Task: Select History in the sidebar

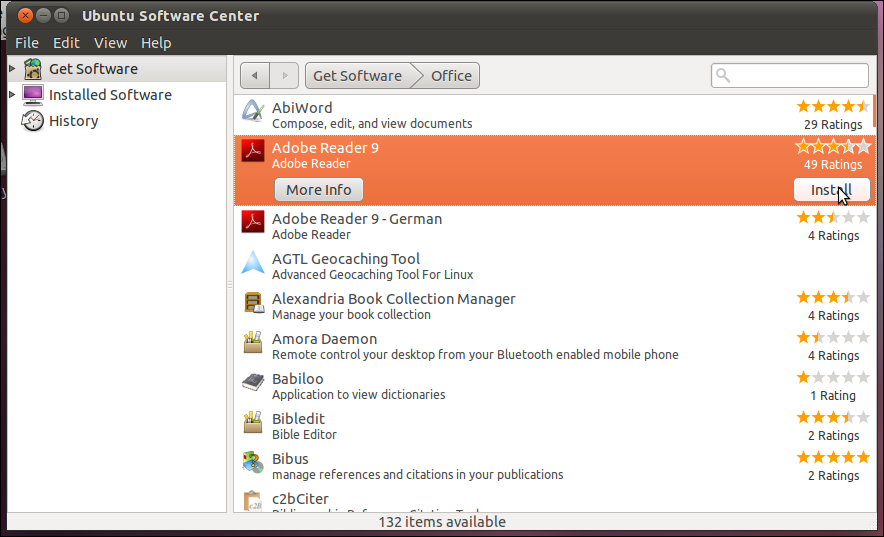Action: 117,121
